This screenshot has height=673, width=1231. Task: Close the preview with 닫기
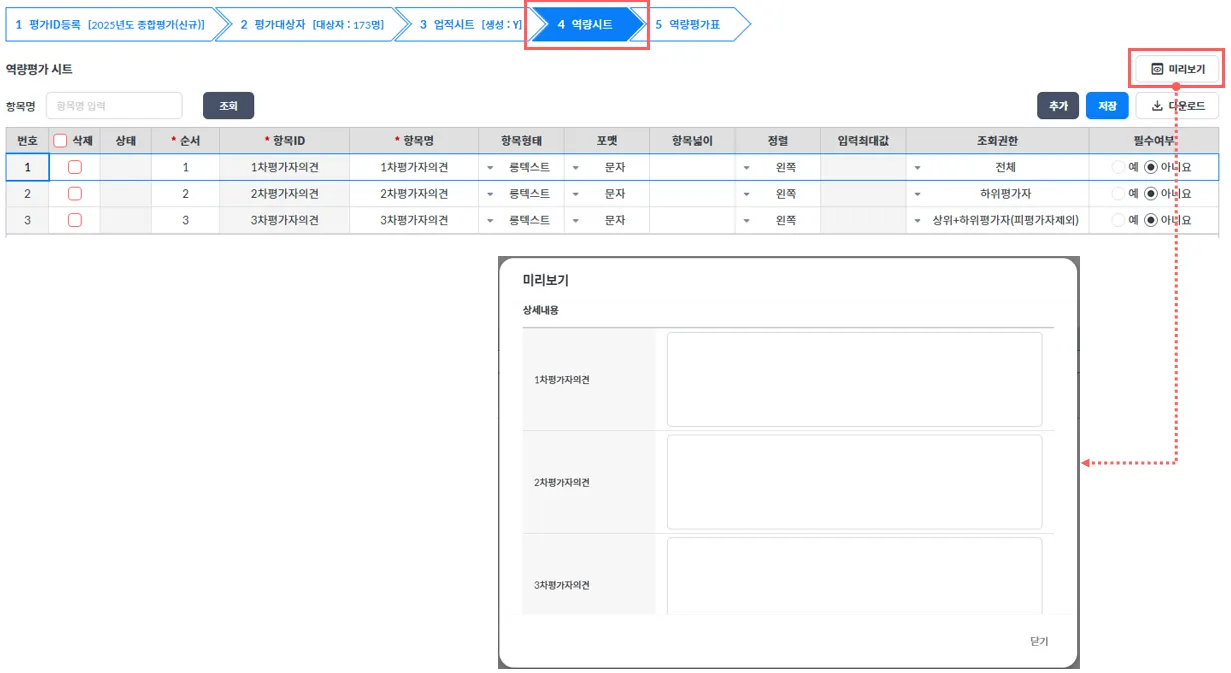click(1039, 642)
